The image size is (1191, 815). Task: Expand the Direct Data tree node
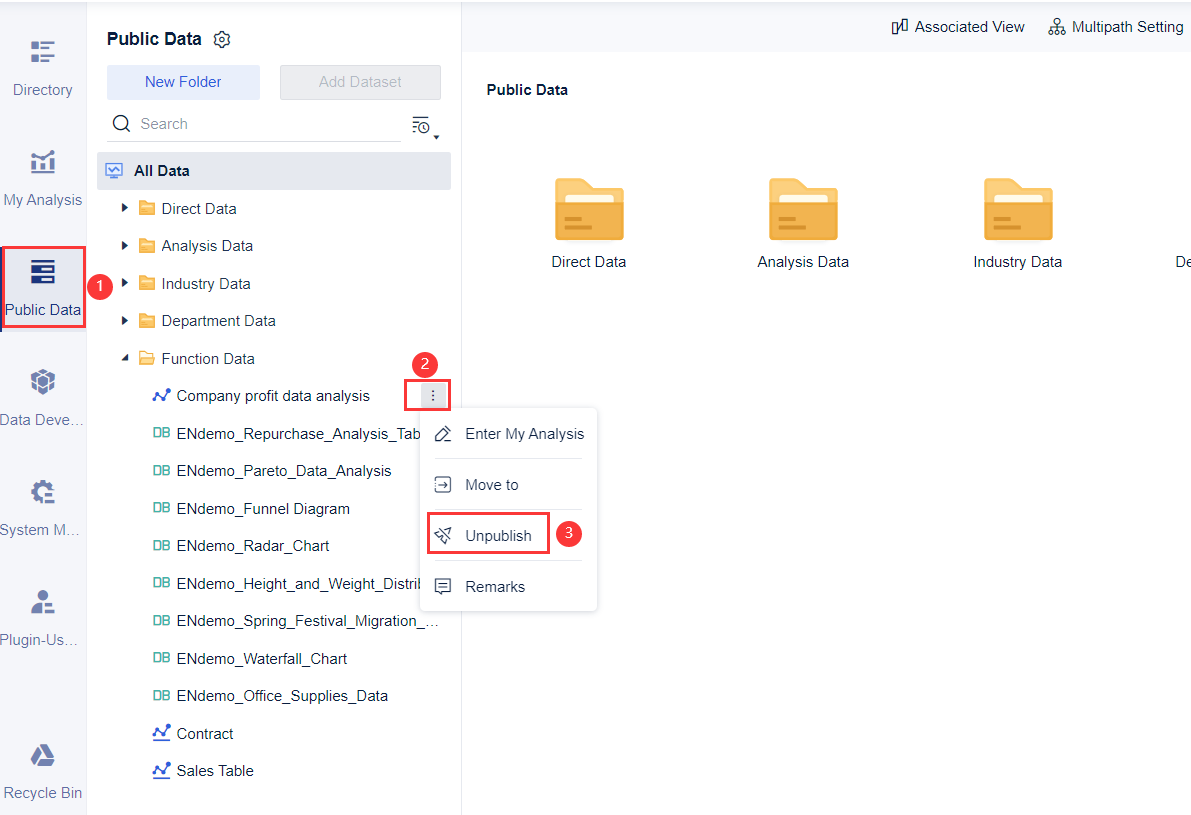(x=124, y=208)
